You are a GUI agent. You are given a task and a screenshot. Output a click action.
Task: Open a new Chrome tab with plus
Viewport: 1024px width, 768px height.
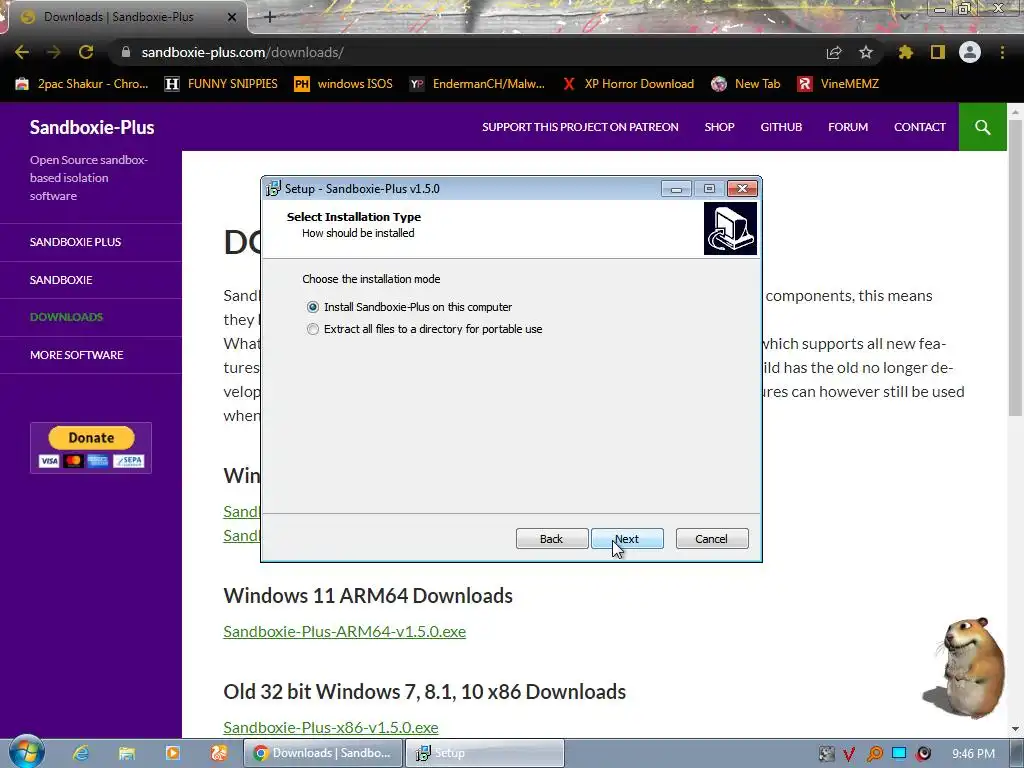(x=270, y=17)
